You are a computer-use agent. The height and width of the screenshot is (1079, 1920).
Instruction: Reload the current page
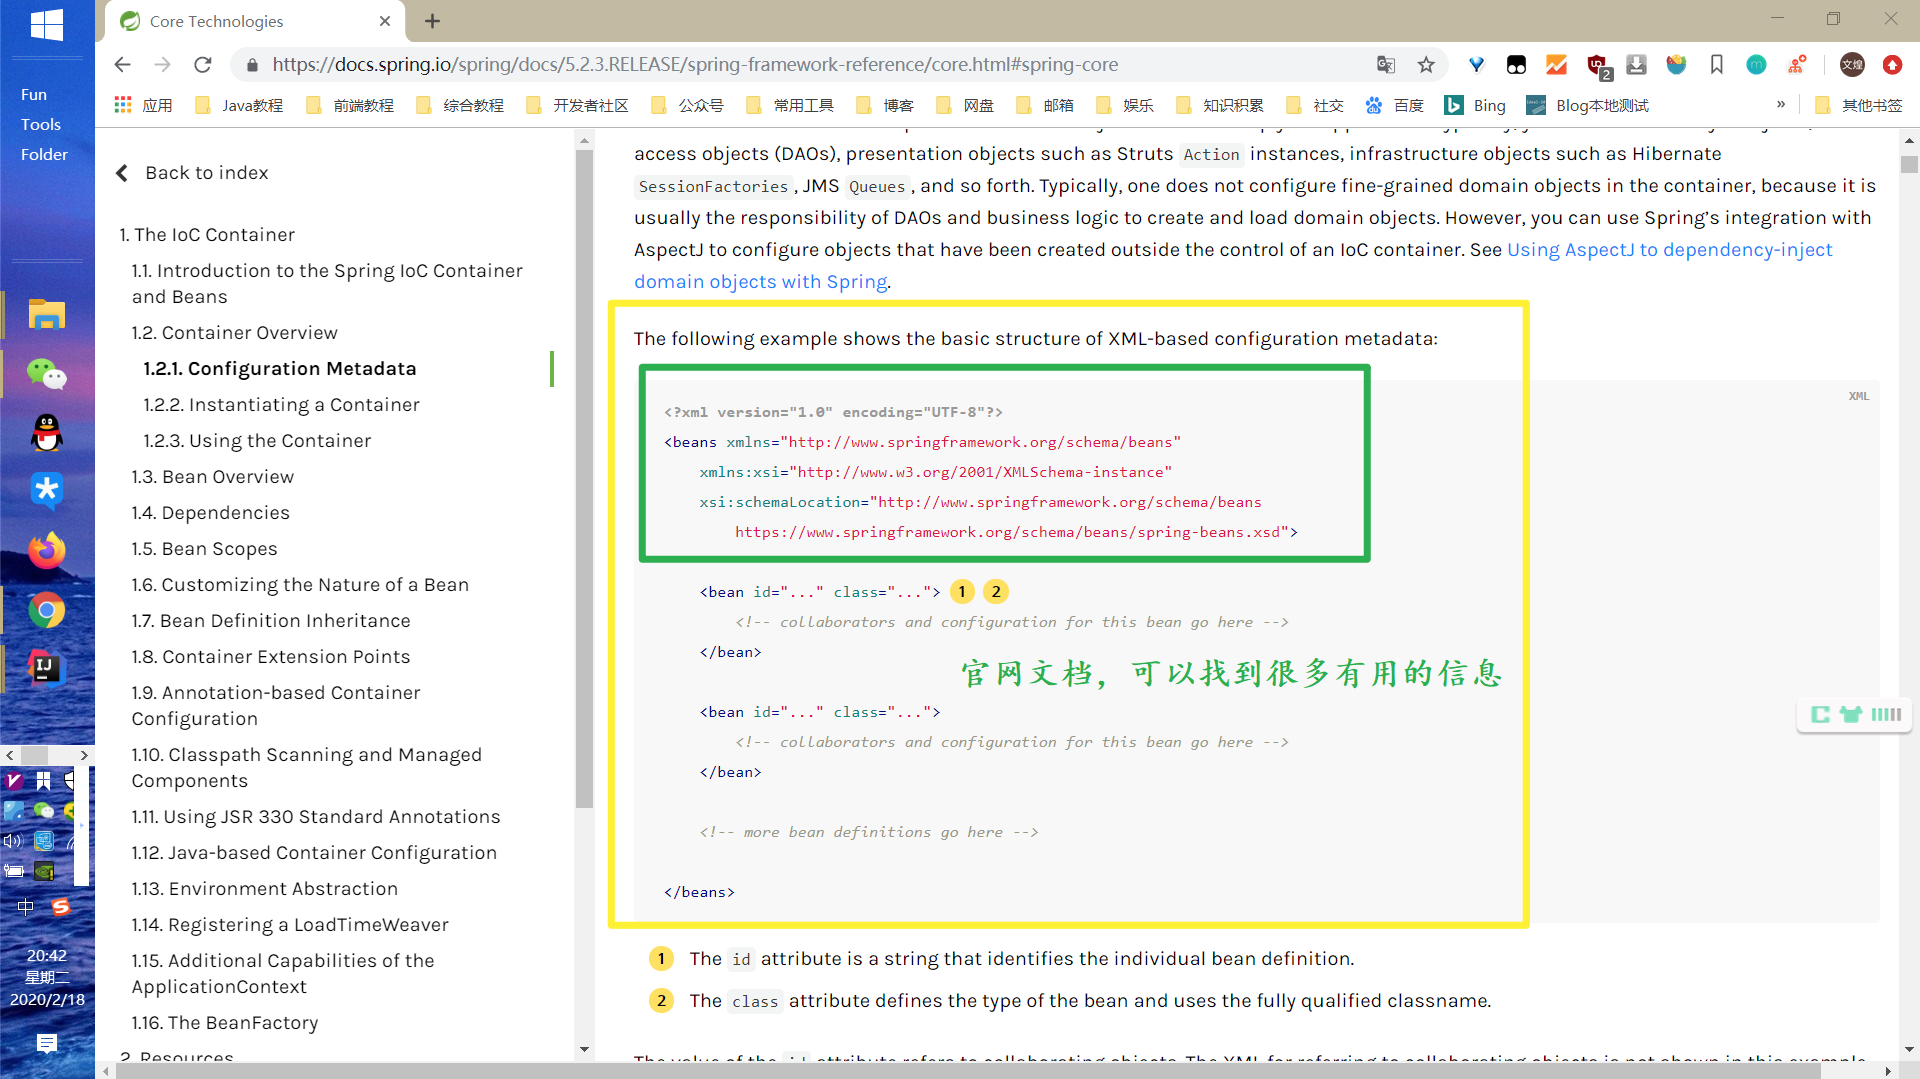click(203, 65)
